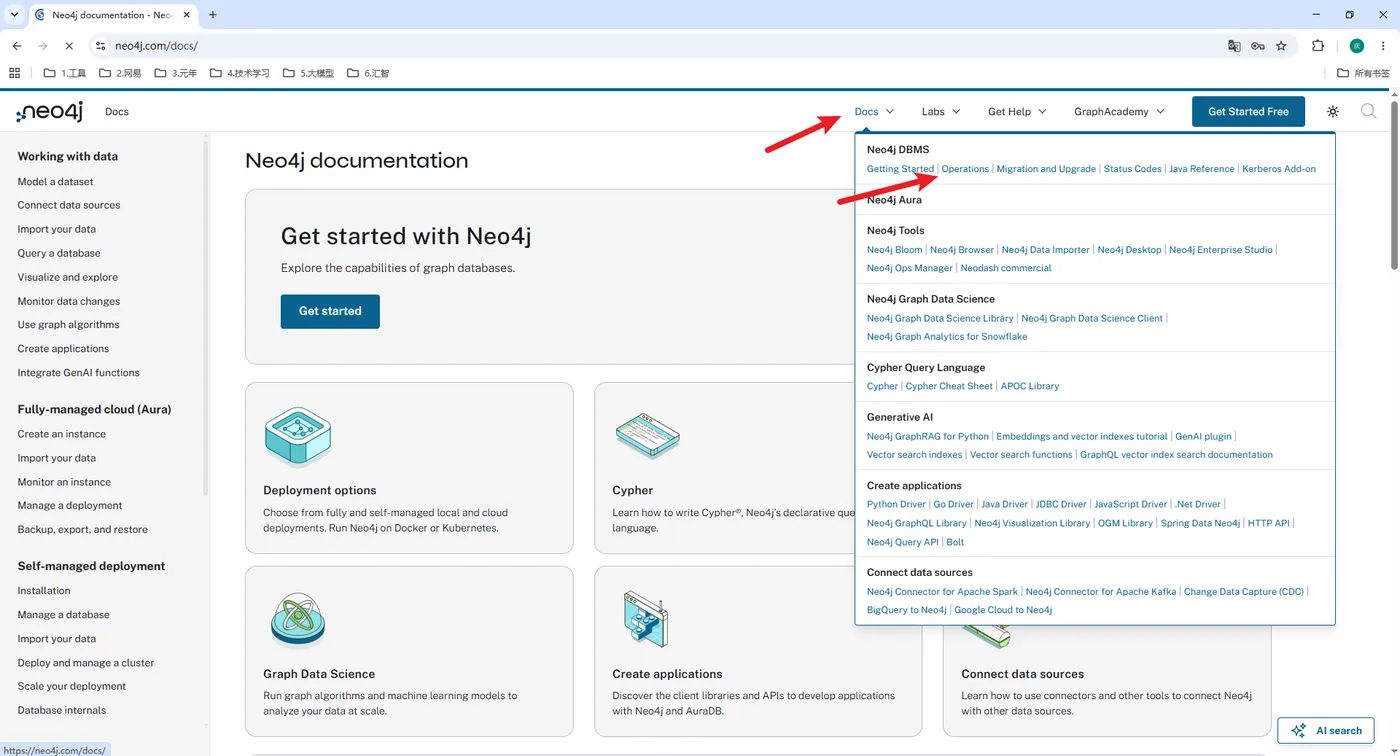Open the tab search dropdown arrow
This screenshot has width=1400, height=756.
tap(14, 15)
